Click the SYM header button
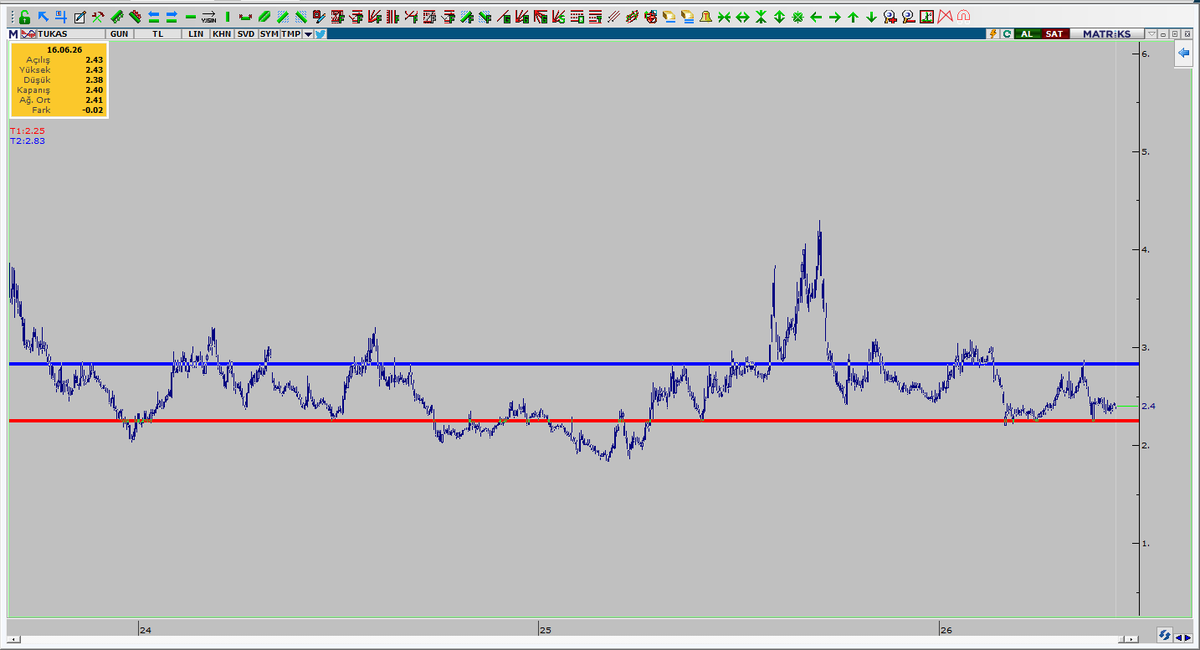Viewport: 1200px width, 650px height. (x=269, y=34)
